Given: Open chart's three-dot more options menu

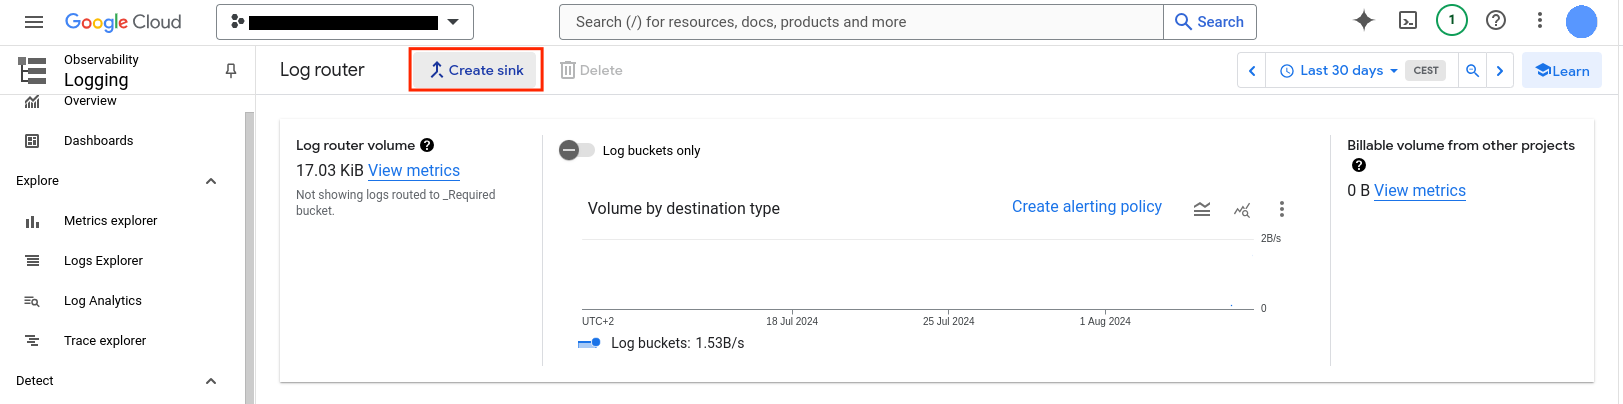Looking at the screenshot, I should [1282, 209].
